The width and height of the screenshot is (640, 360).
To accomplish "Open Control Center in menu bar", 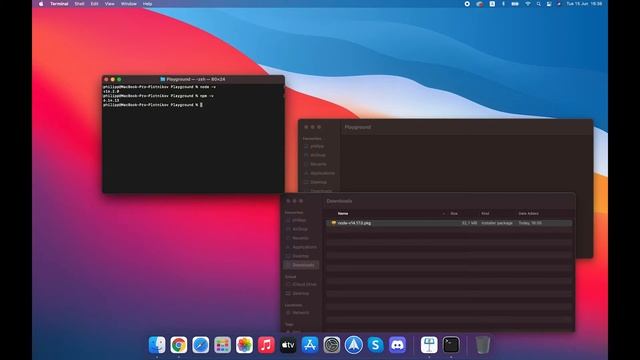I will 549,4.
